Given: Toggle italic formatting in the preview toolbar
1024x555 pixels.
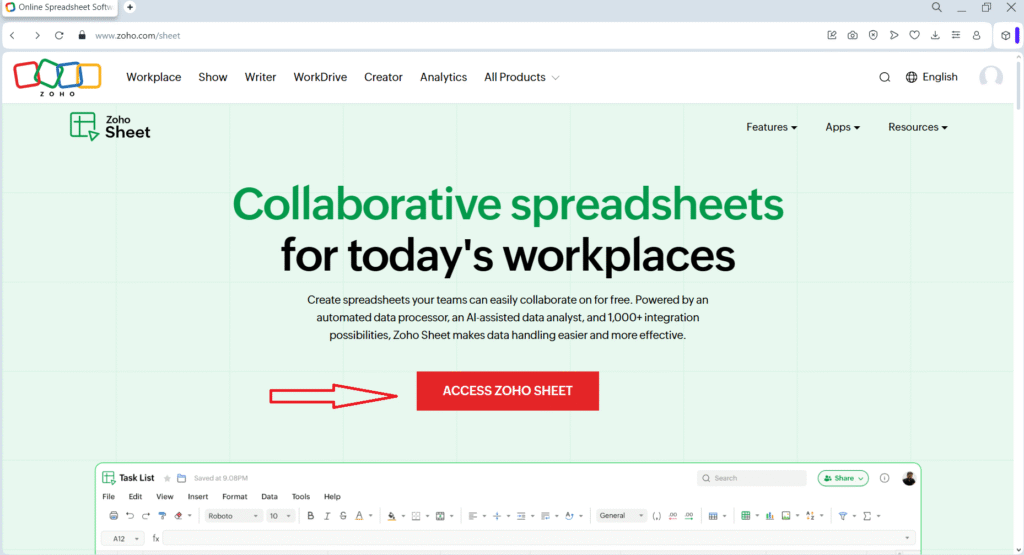Looking at the screenshot, I should point(327,516).
